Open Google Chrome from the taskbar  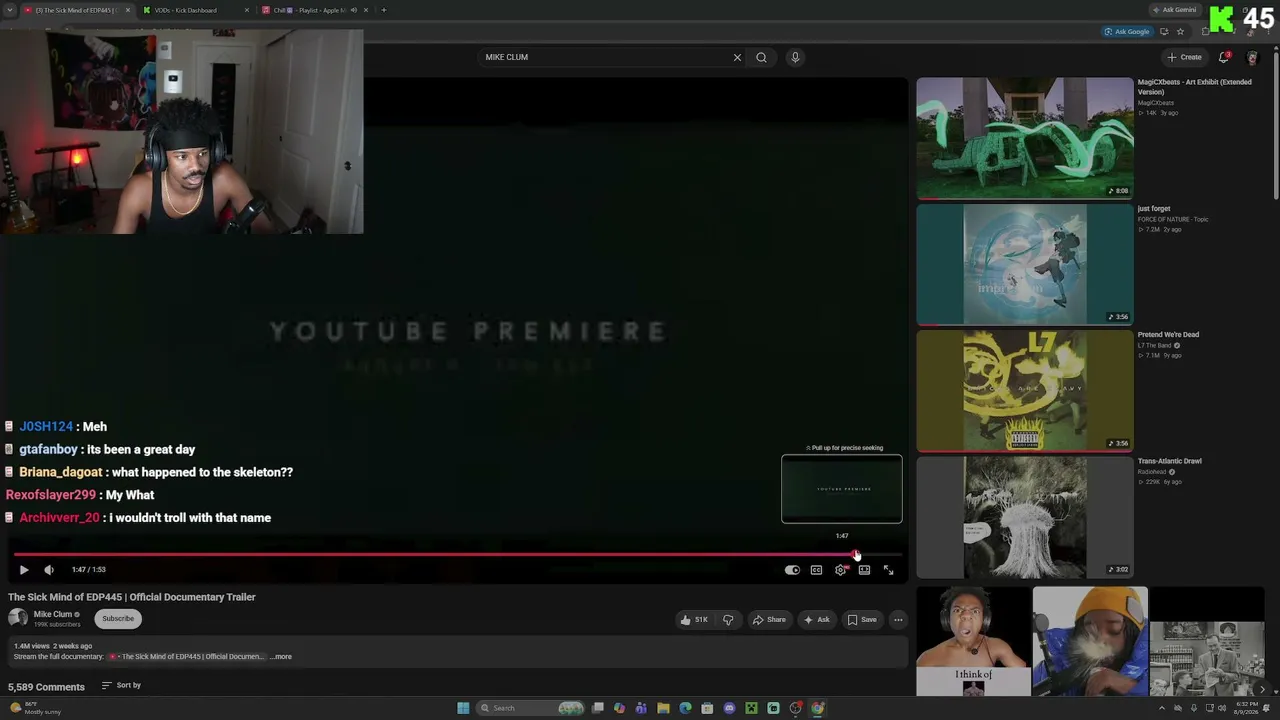tap(817, 708)
